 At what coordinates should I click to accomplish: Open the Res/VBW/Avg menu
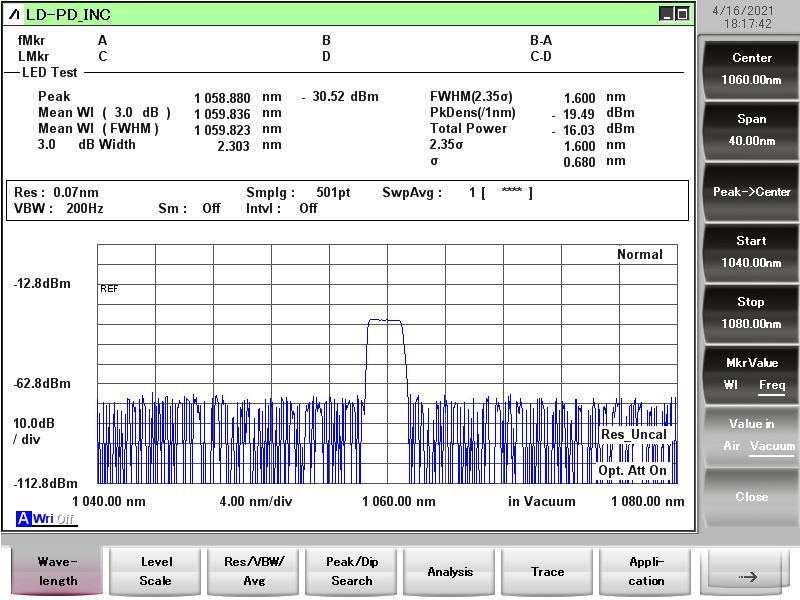coord(253,571)
